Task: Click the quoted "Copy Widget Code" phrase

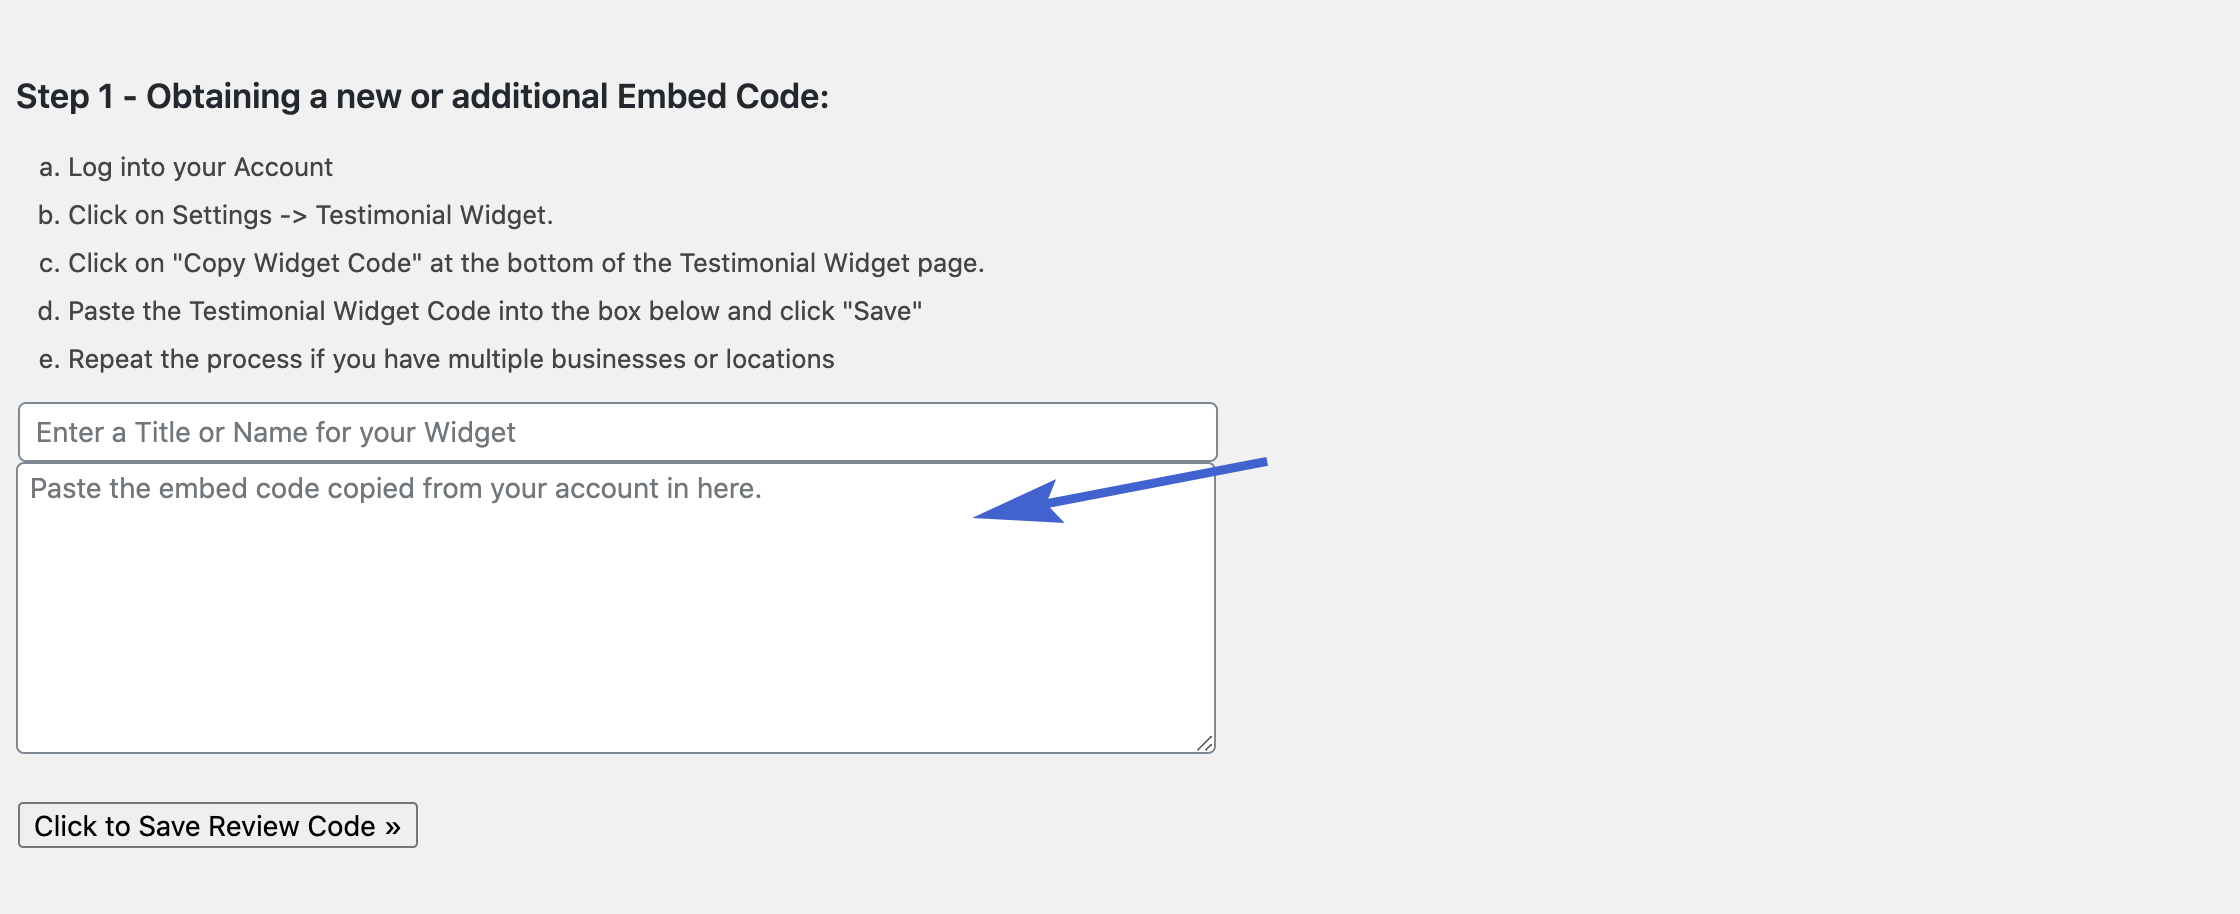Action: 297,263
